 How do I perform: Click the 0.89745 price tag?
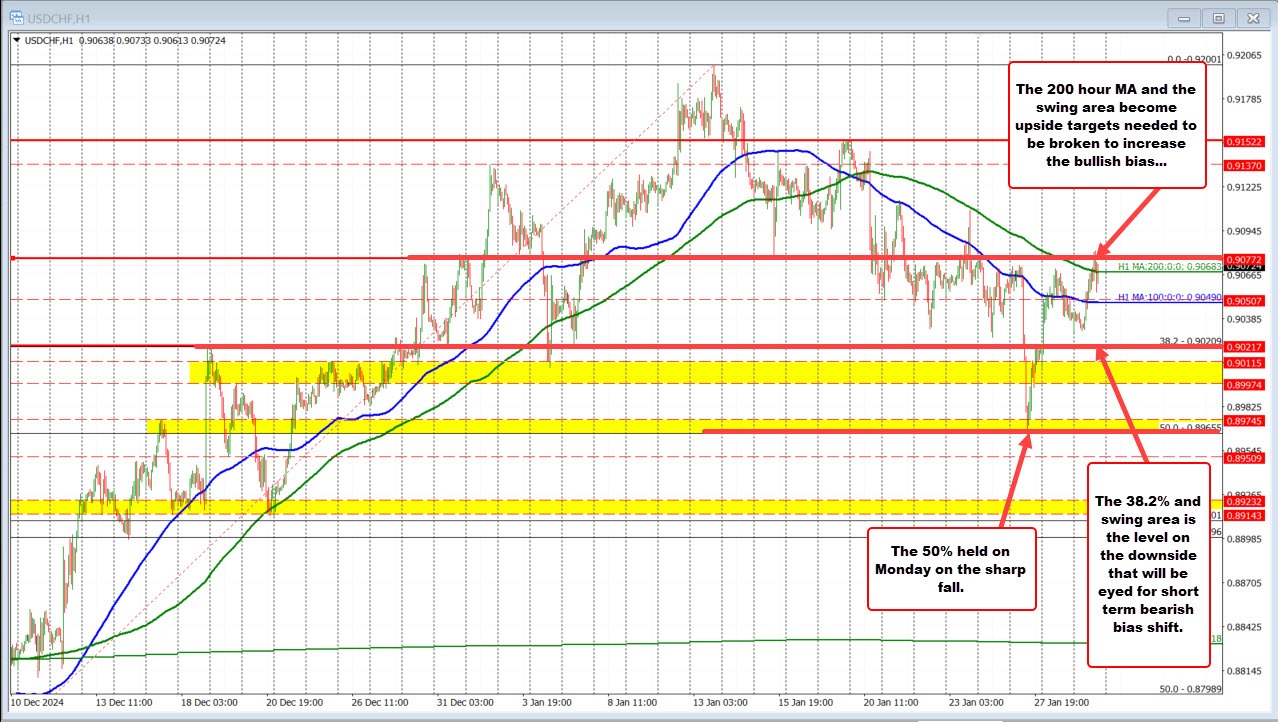point(1245,422)
